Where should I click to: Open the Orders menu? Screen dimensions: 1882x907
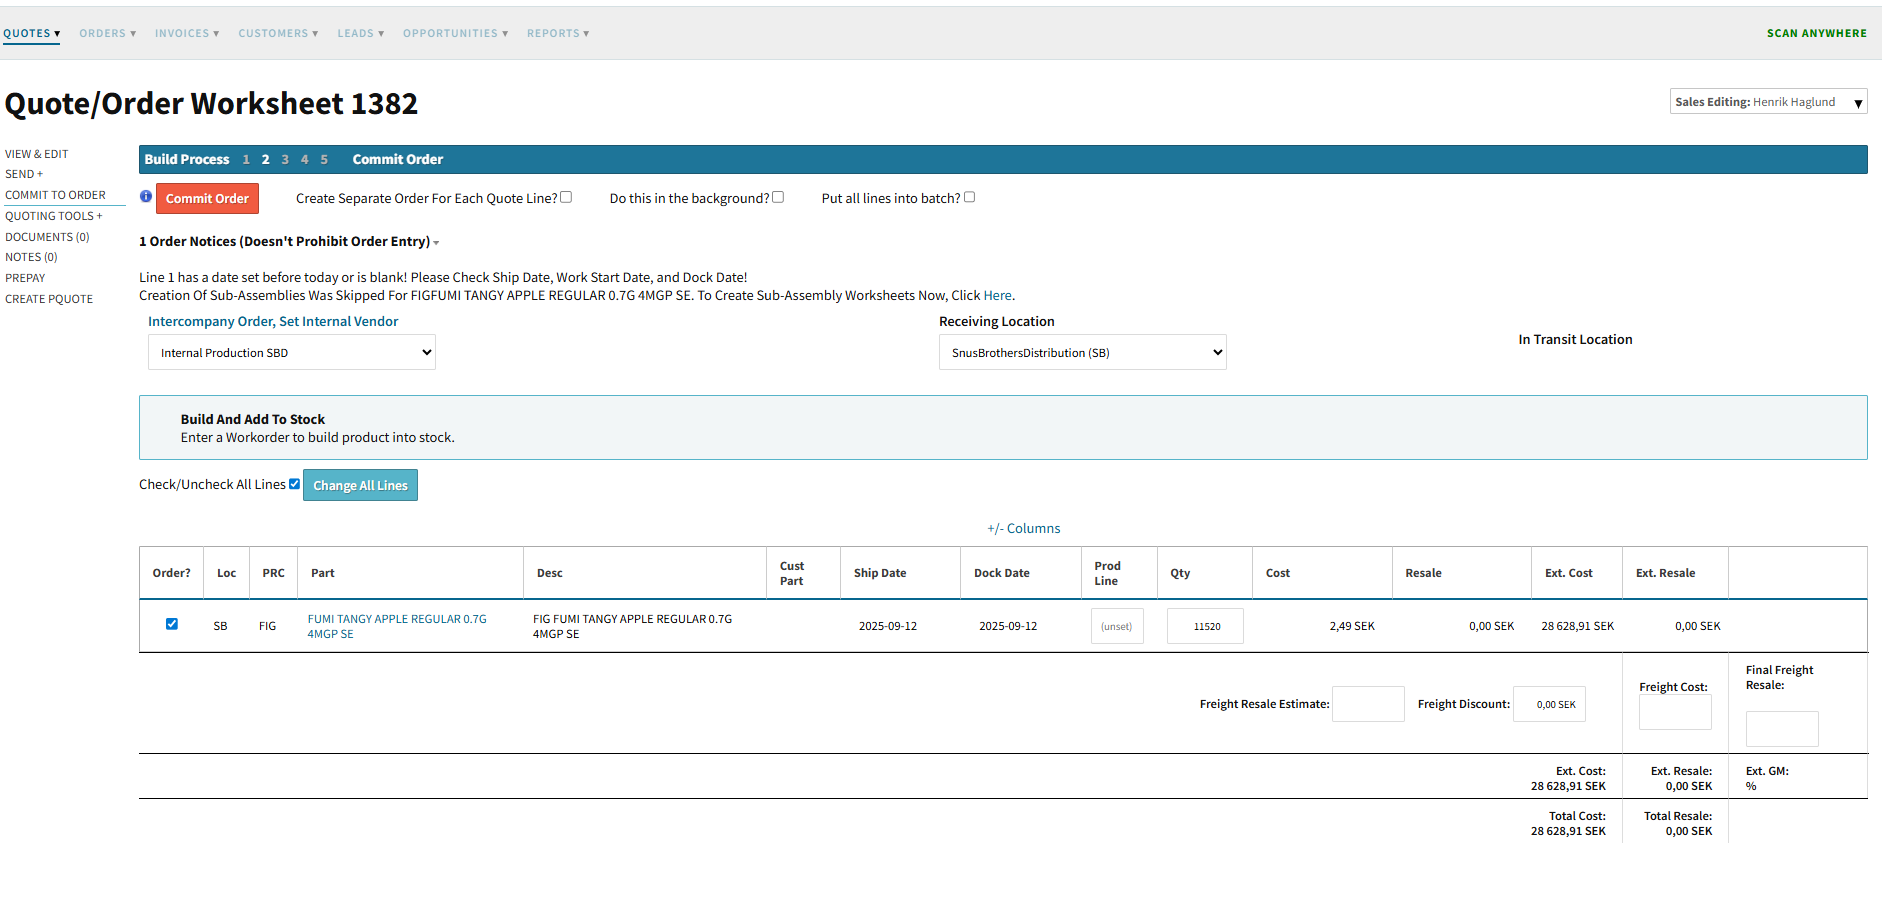(107, 34)
